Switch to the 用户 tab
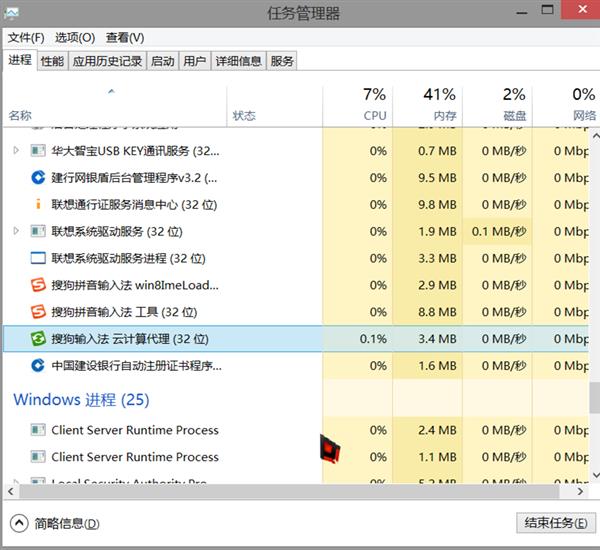The image size is (600, 550). click(195, 61)
